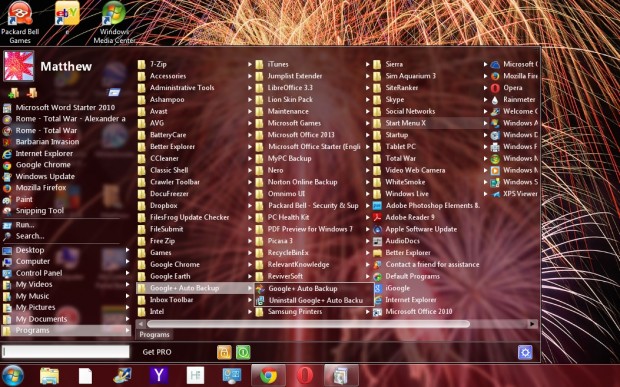
Task: Open XPS Viewer
Action: (514, 194)
